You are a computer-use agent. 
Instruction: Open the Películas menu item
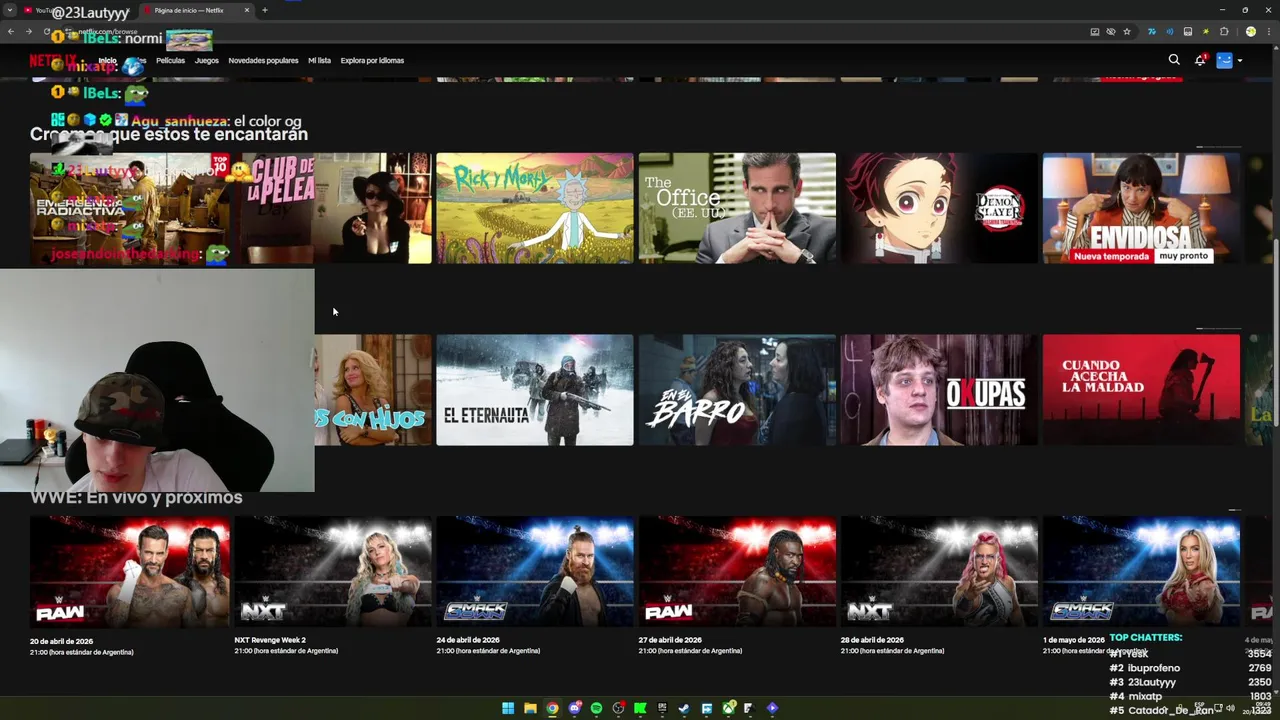(170, 60)
